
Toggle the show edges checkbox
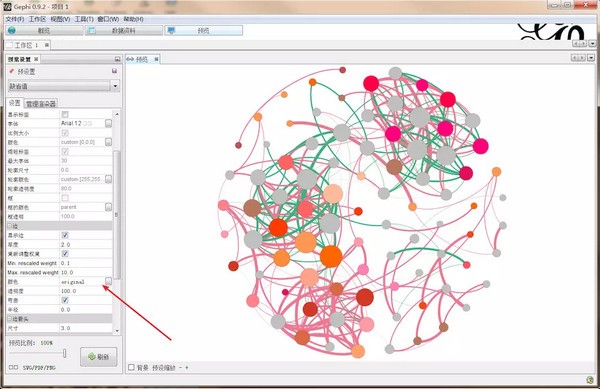tap(65, 235)
